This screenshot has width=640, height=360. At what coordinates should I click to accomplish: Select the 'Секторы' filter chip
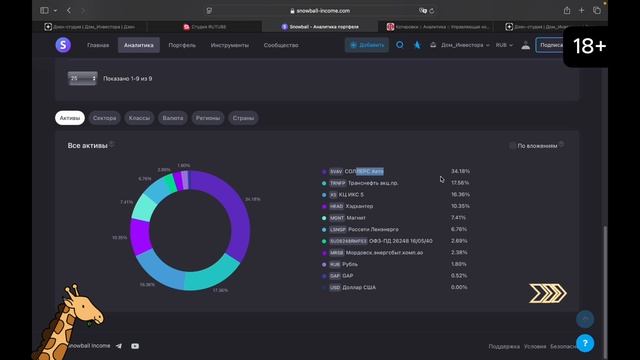point(104,118)
